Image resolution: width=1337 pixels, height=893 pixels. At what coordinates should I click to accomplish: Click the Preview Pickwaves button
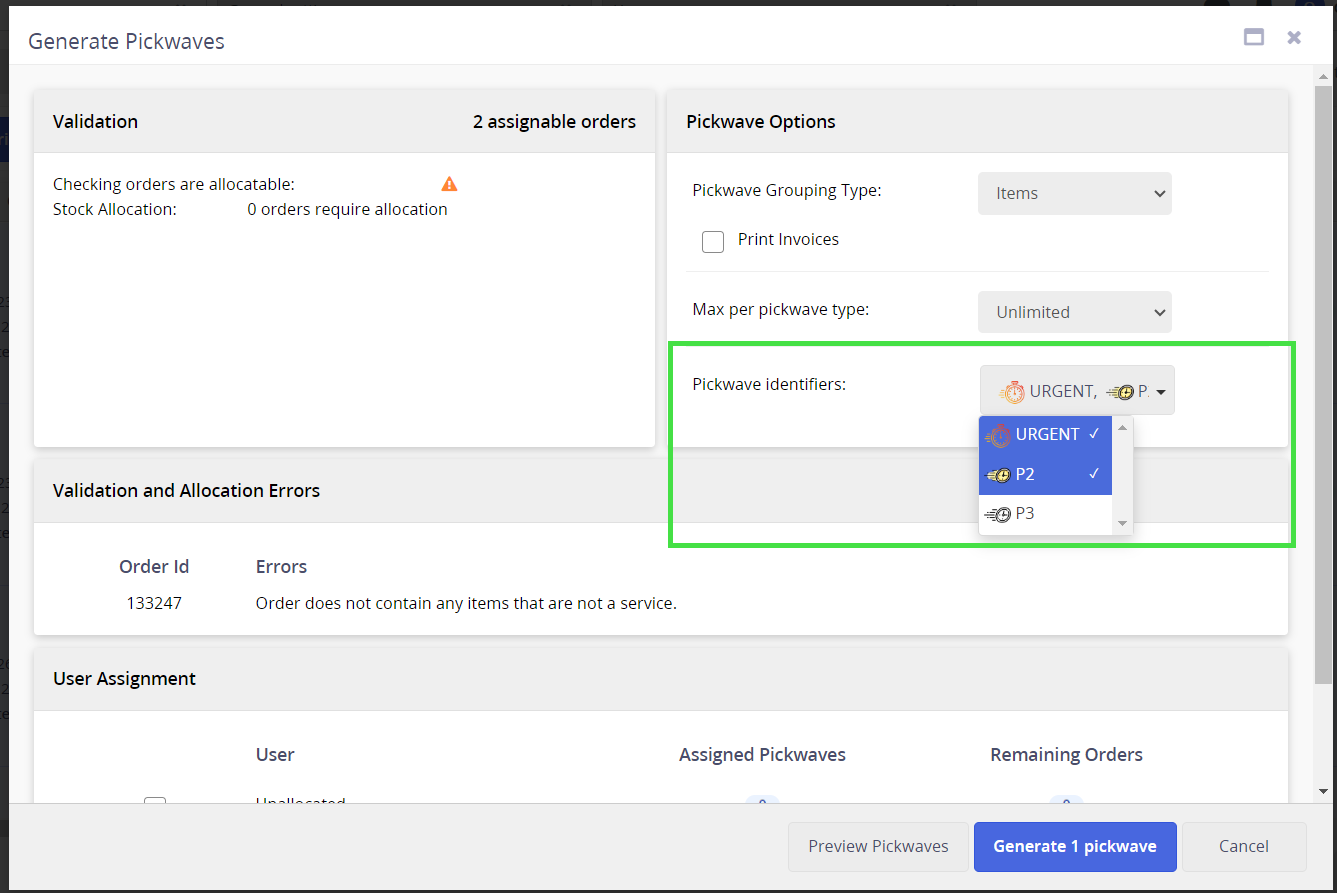click(x=878, y=847)
